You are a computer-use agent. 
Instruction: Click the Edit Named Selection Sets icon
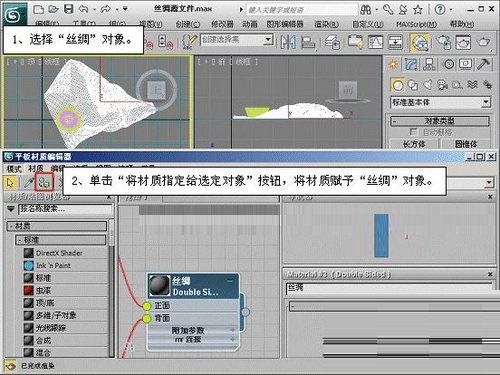[x=189, y=42]
